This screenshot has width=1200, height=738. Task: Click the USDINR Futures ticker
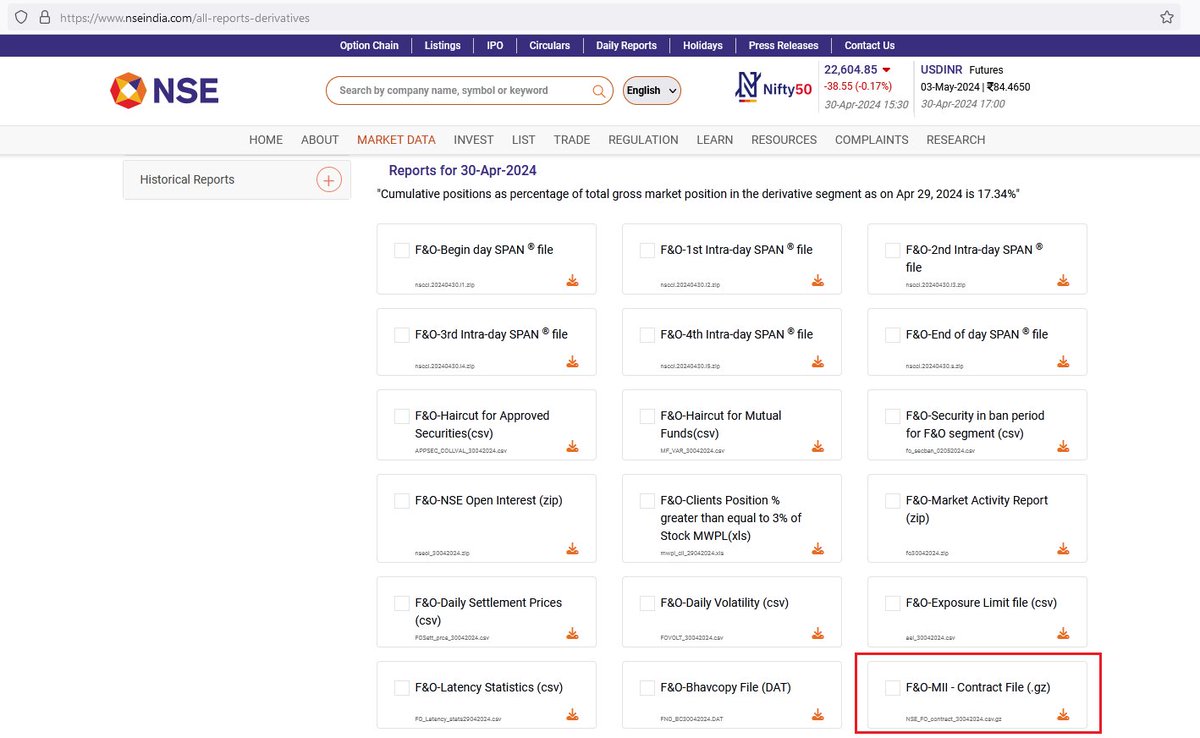click(962, 70)
